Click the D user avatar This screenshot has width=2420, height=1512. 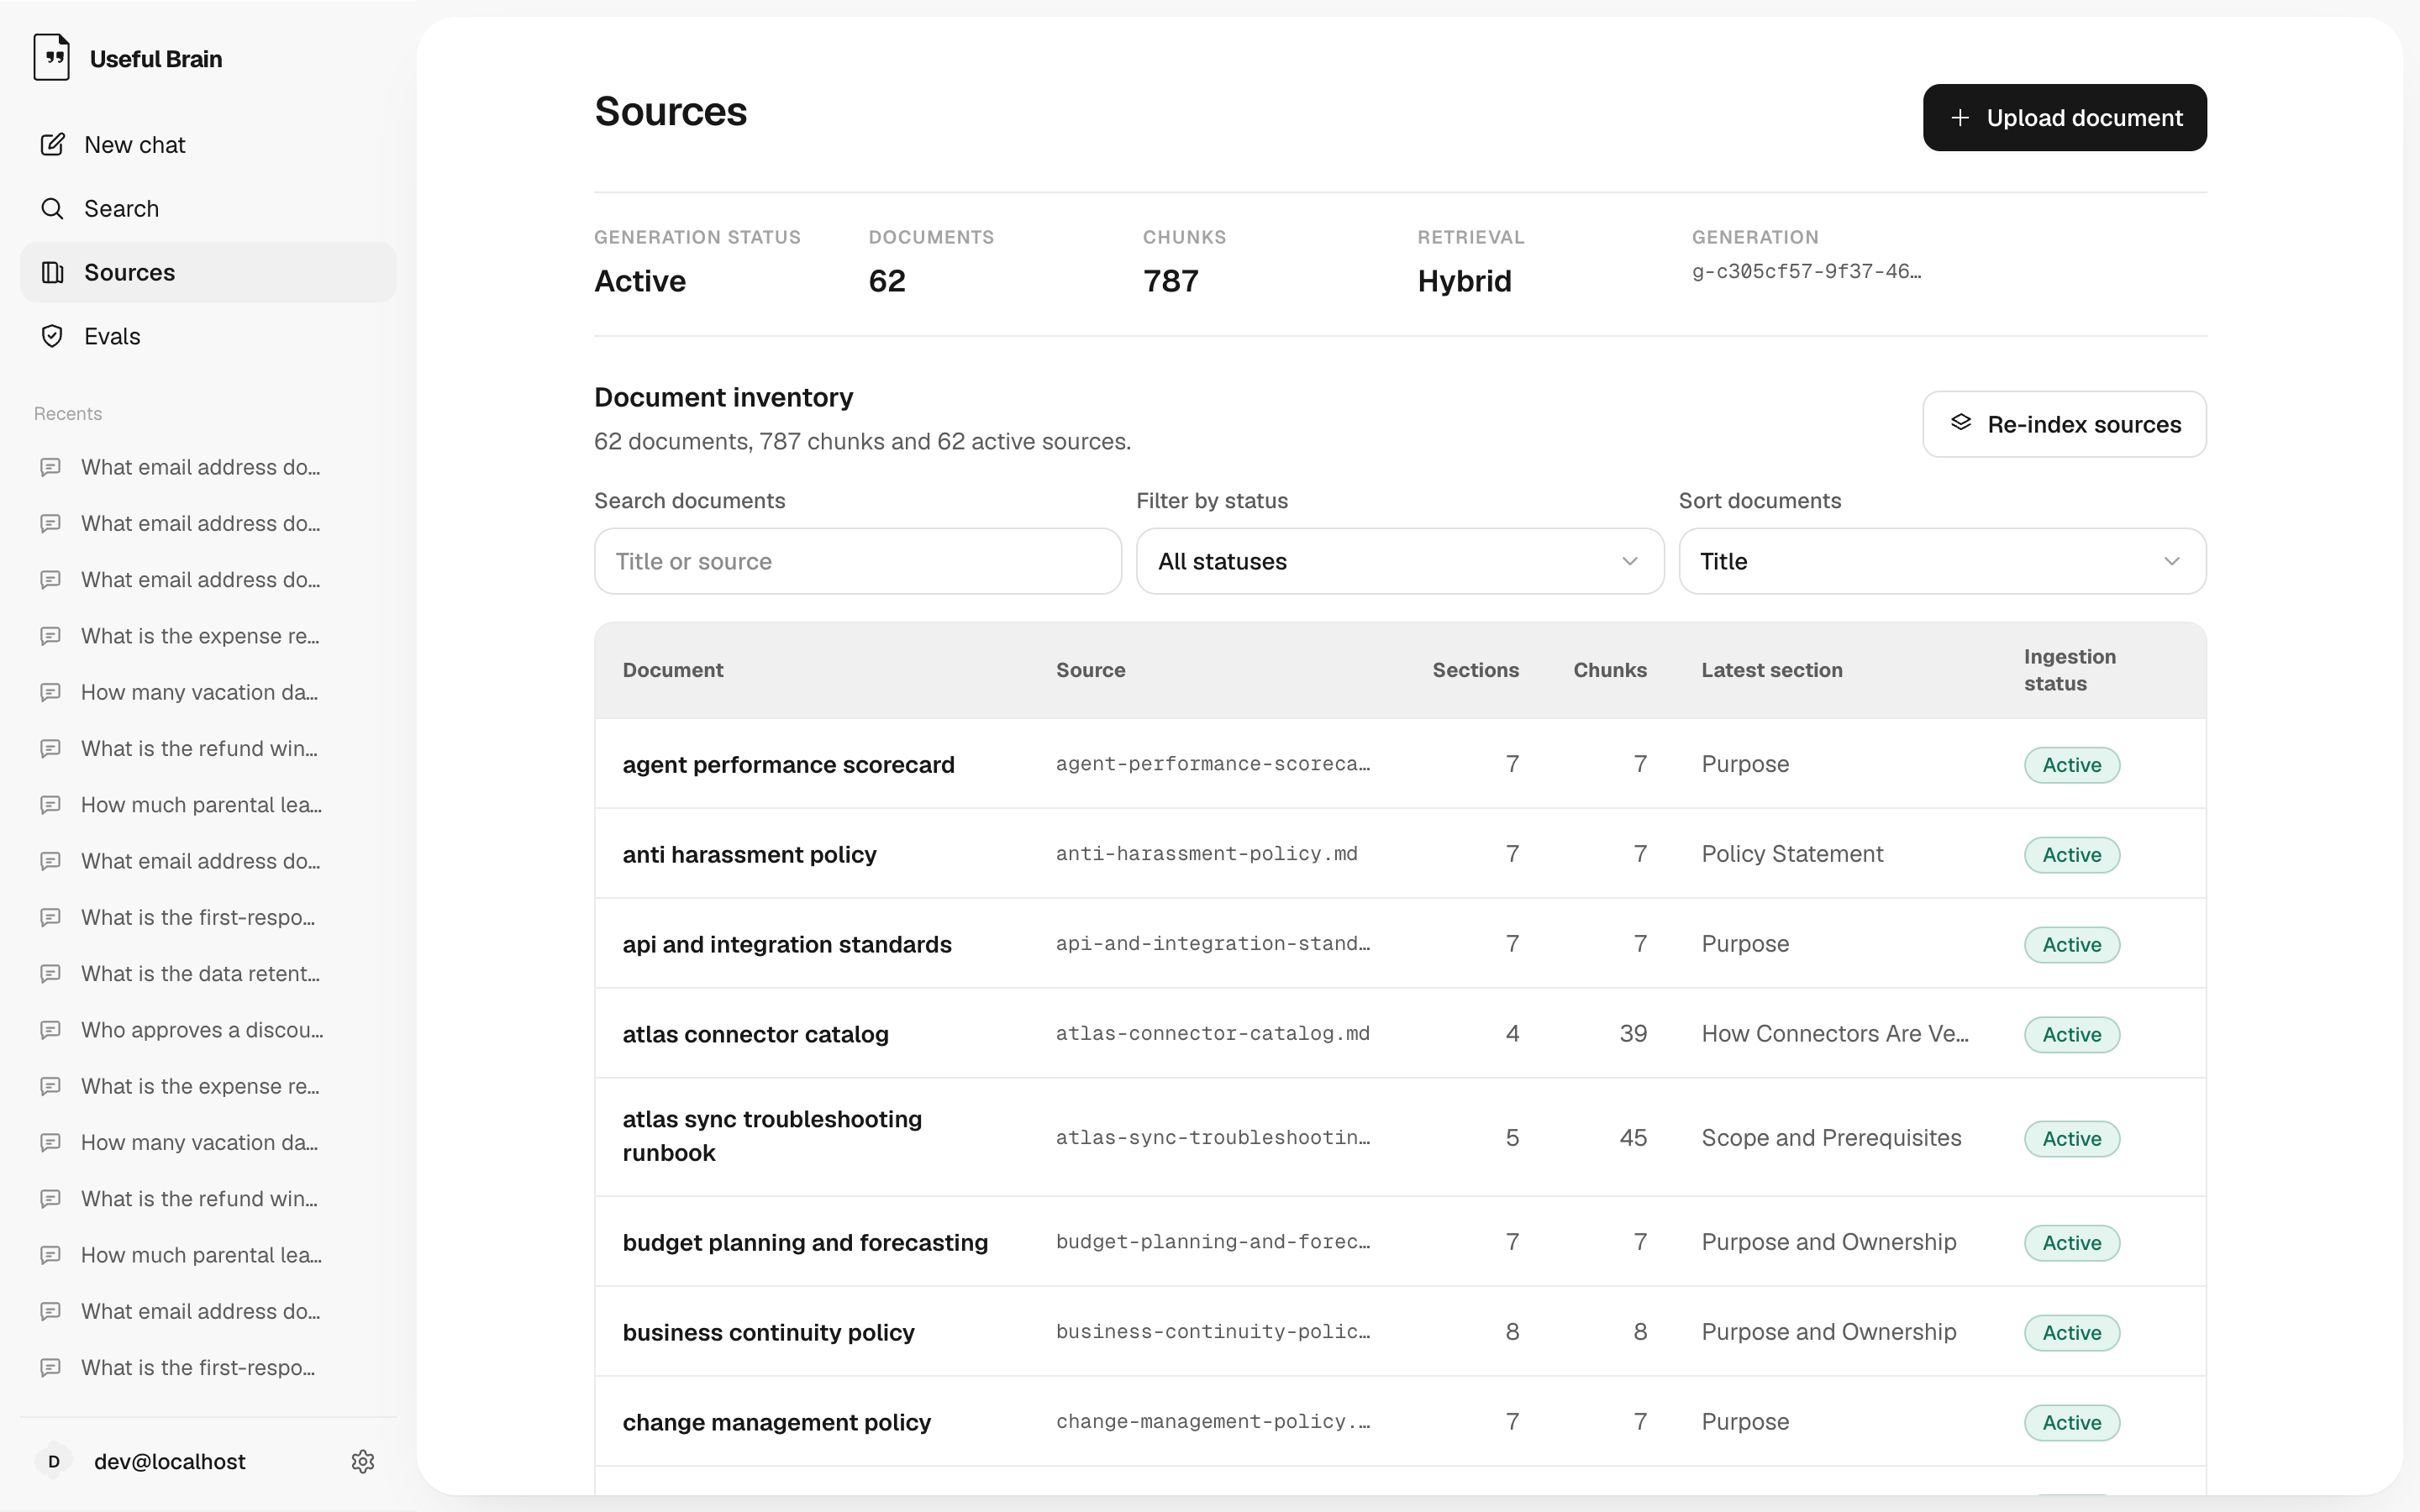[54, 1462]
